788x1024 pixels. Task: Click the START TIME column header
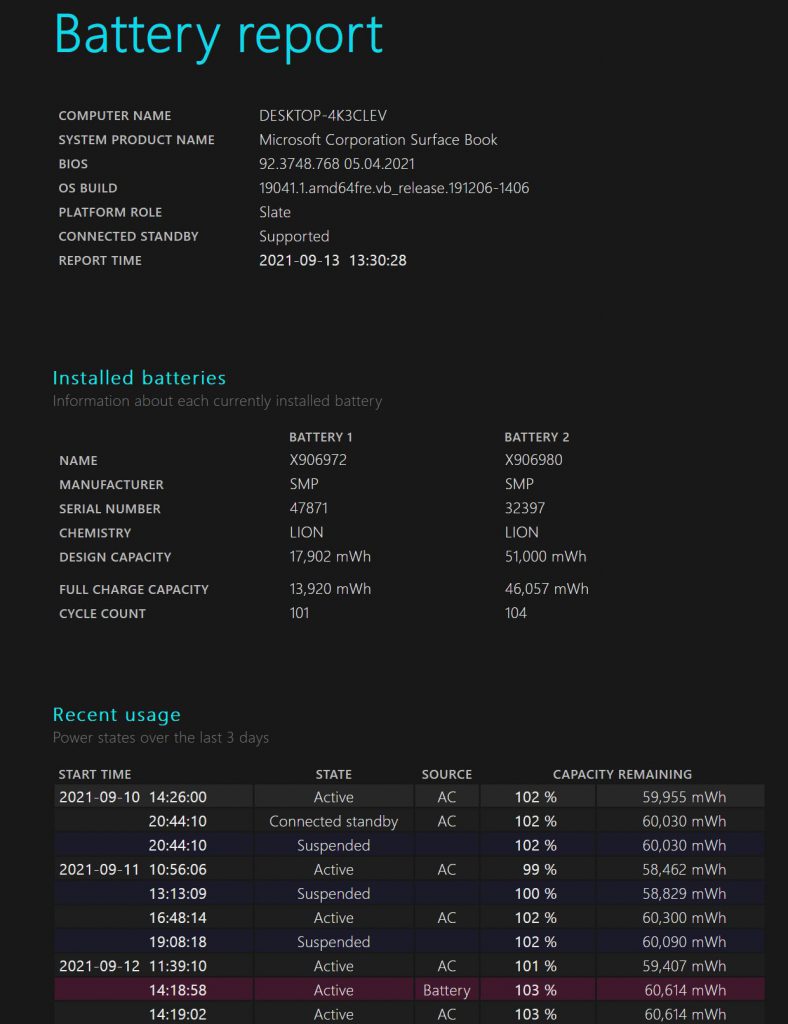(95, 774)
